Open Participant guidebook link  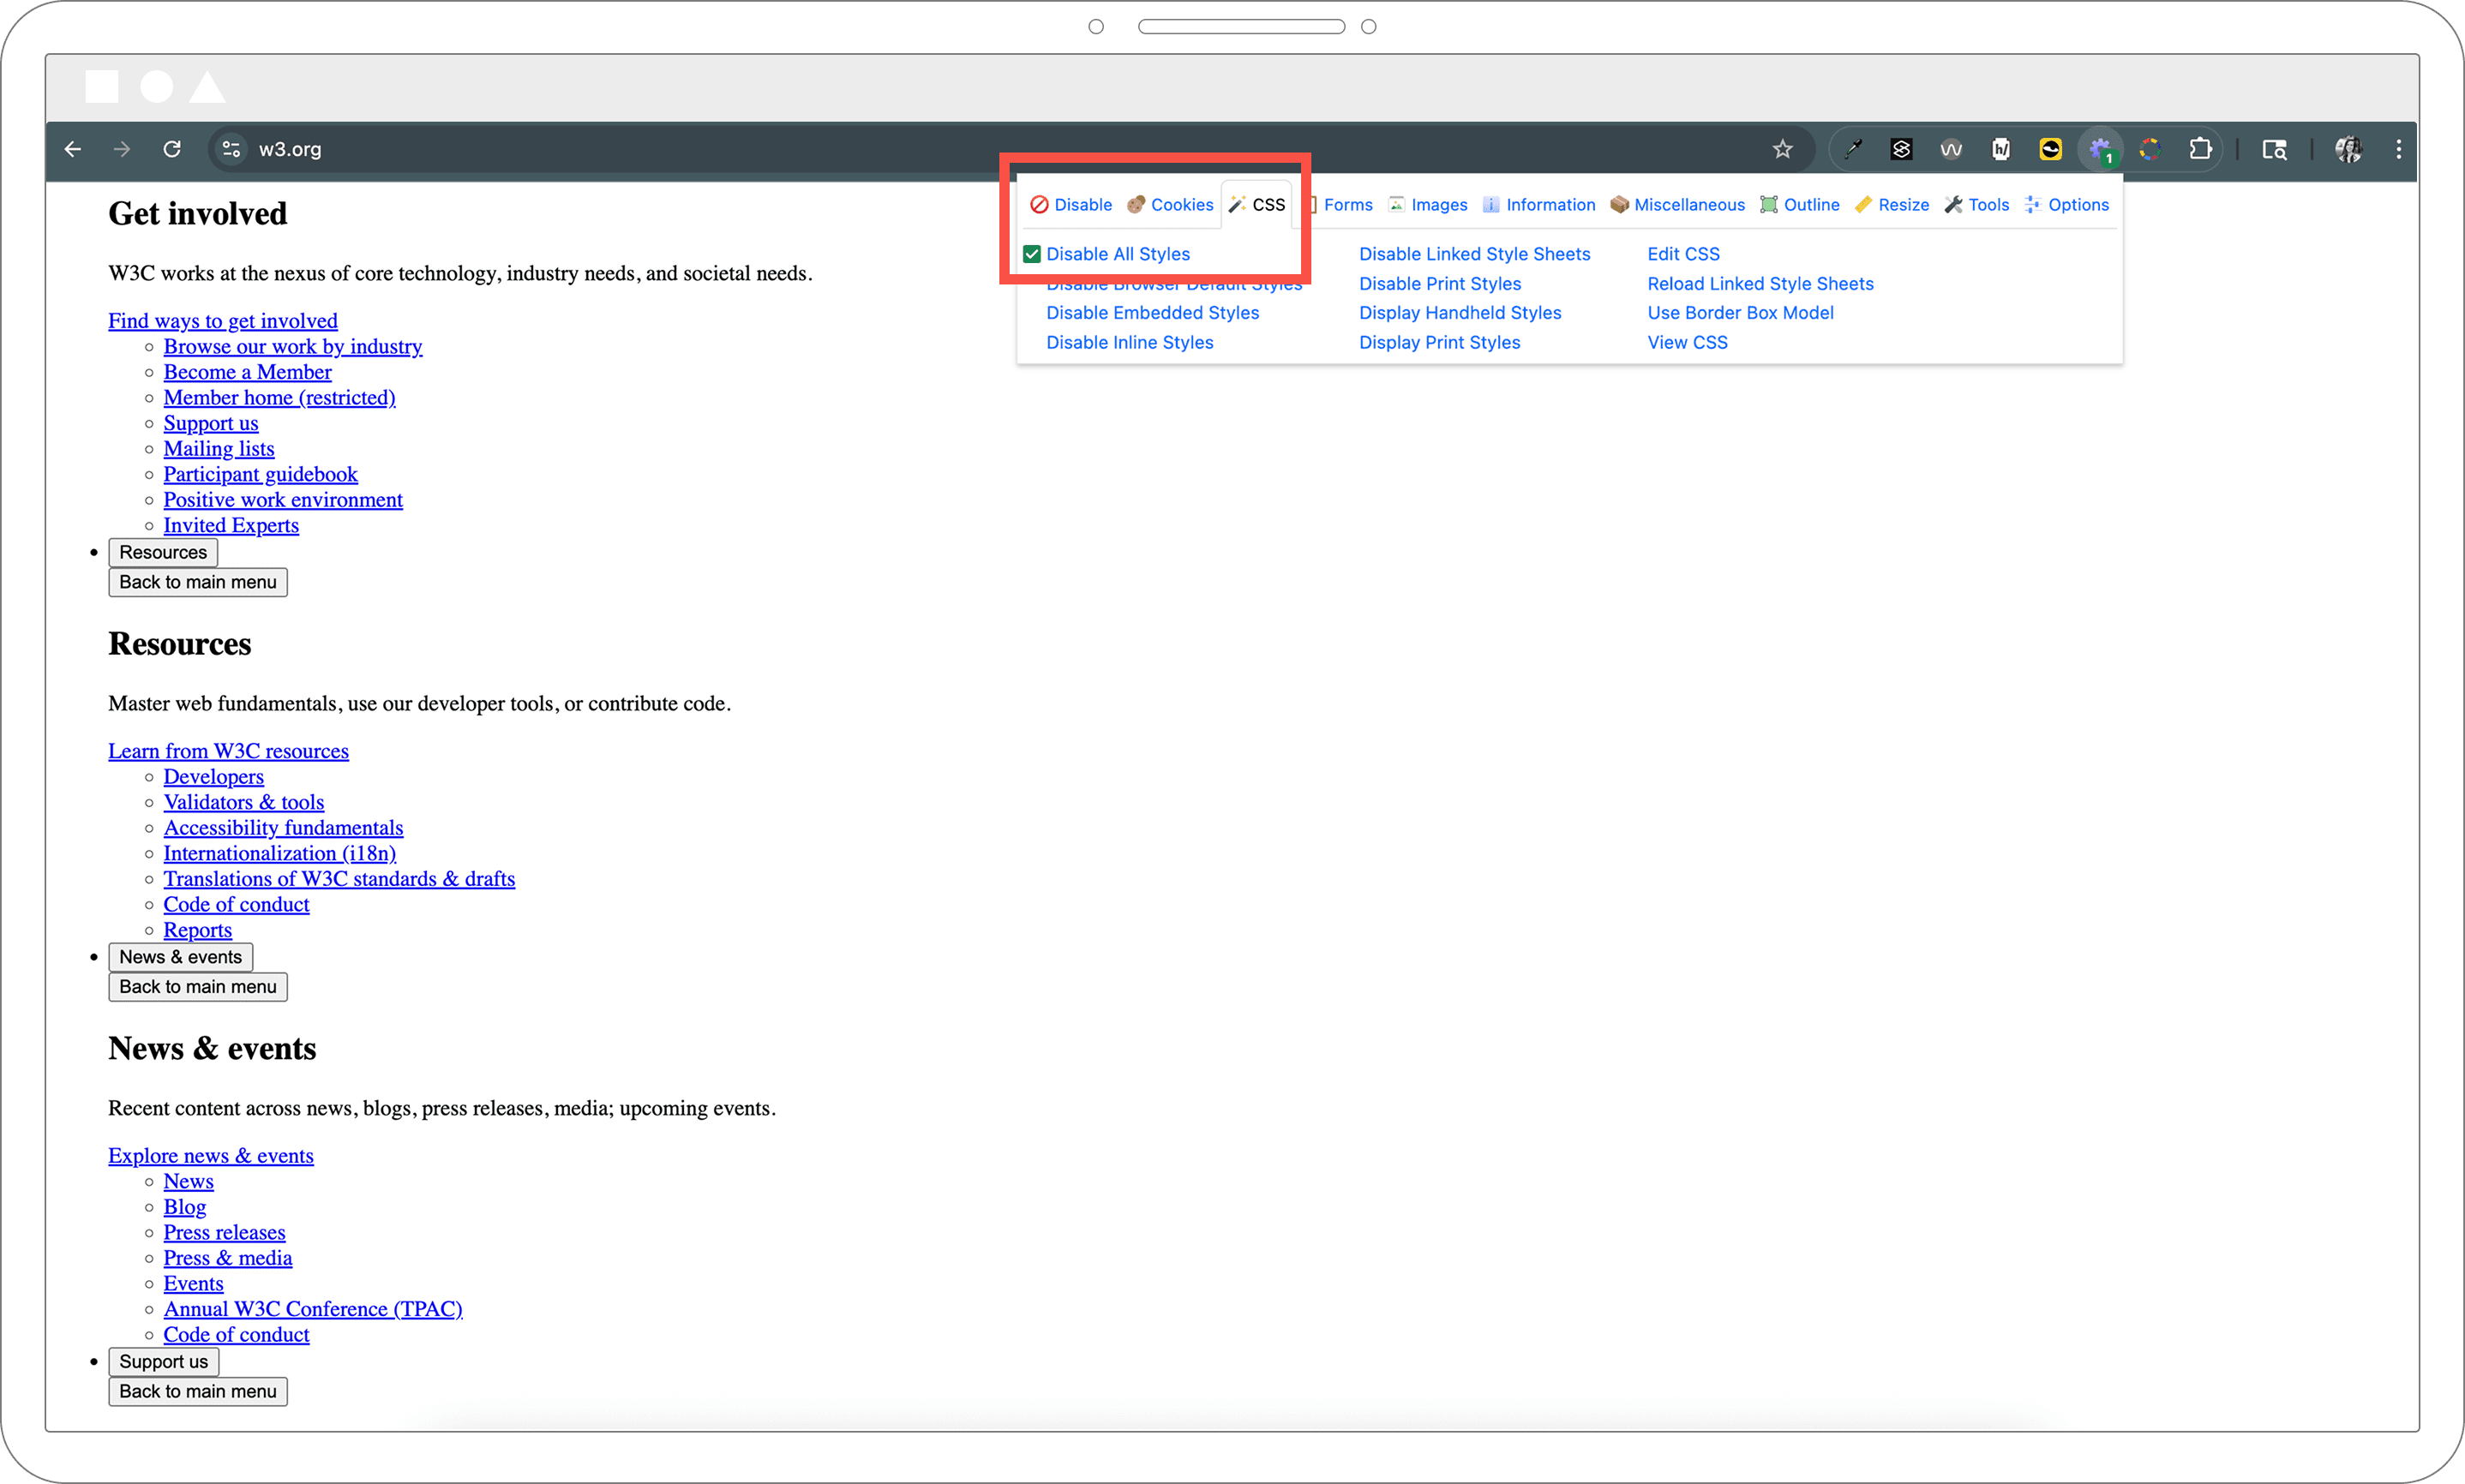260,475
